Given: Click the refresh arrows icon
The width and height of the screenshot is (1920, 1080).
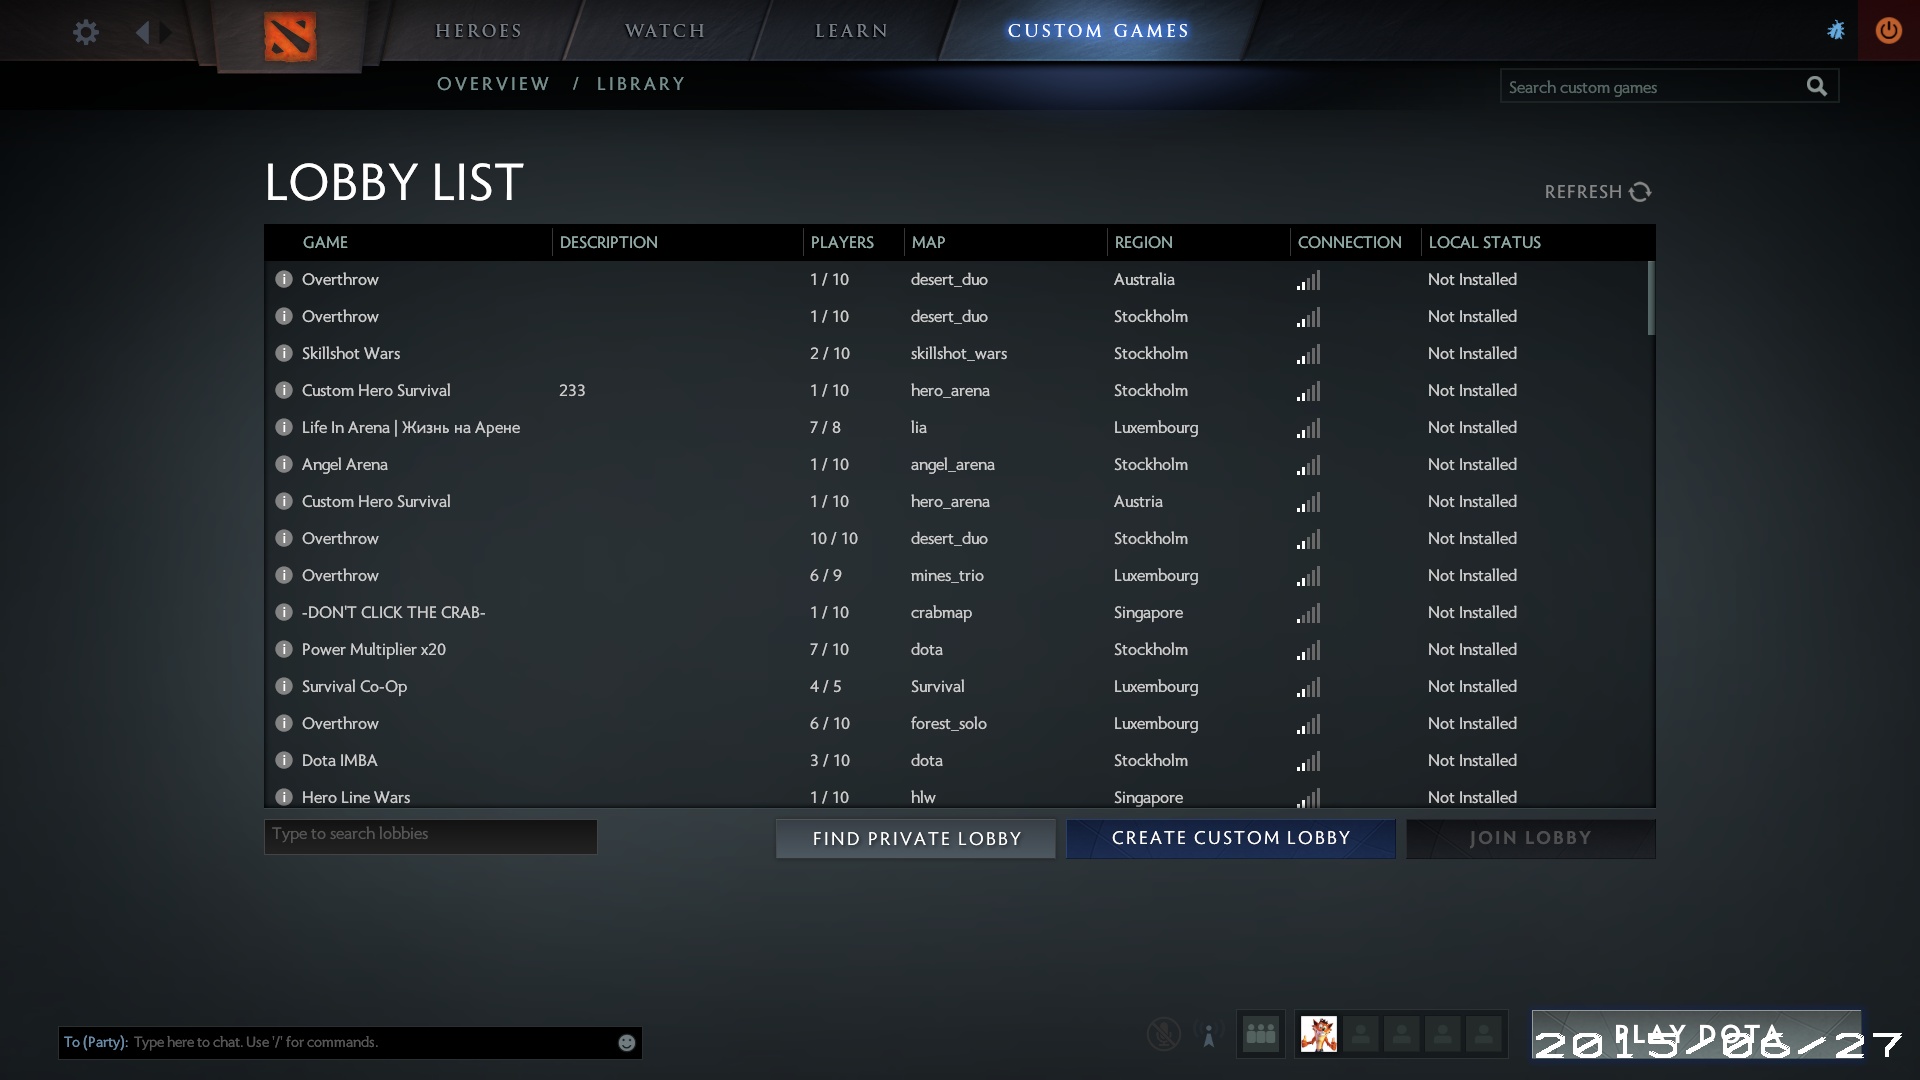Looking at the screenshot, I should [1640, 192].
